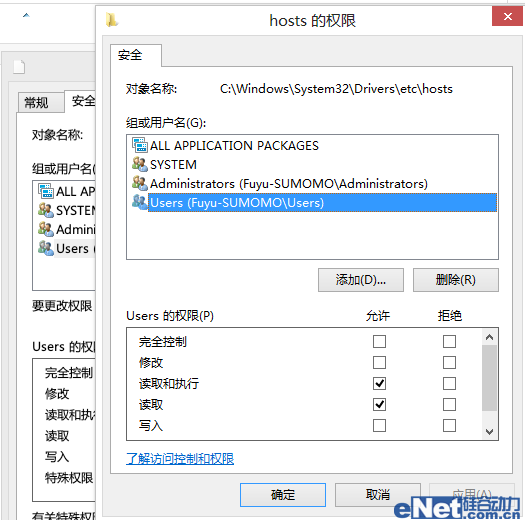Deny 读取 permission for Users
The height and width of the screenshot is (520, 525).
coord(449,405)
